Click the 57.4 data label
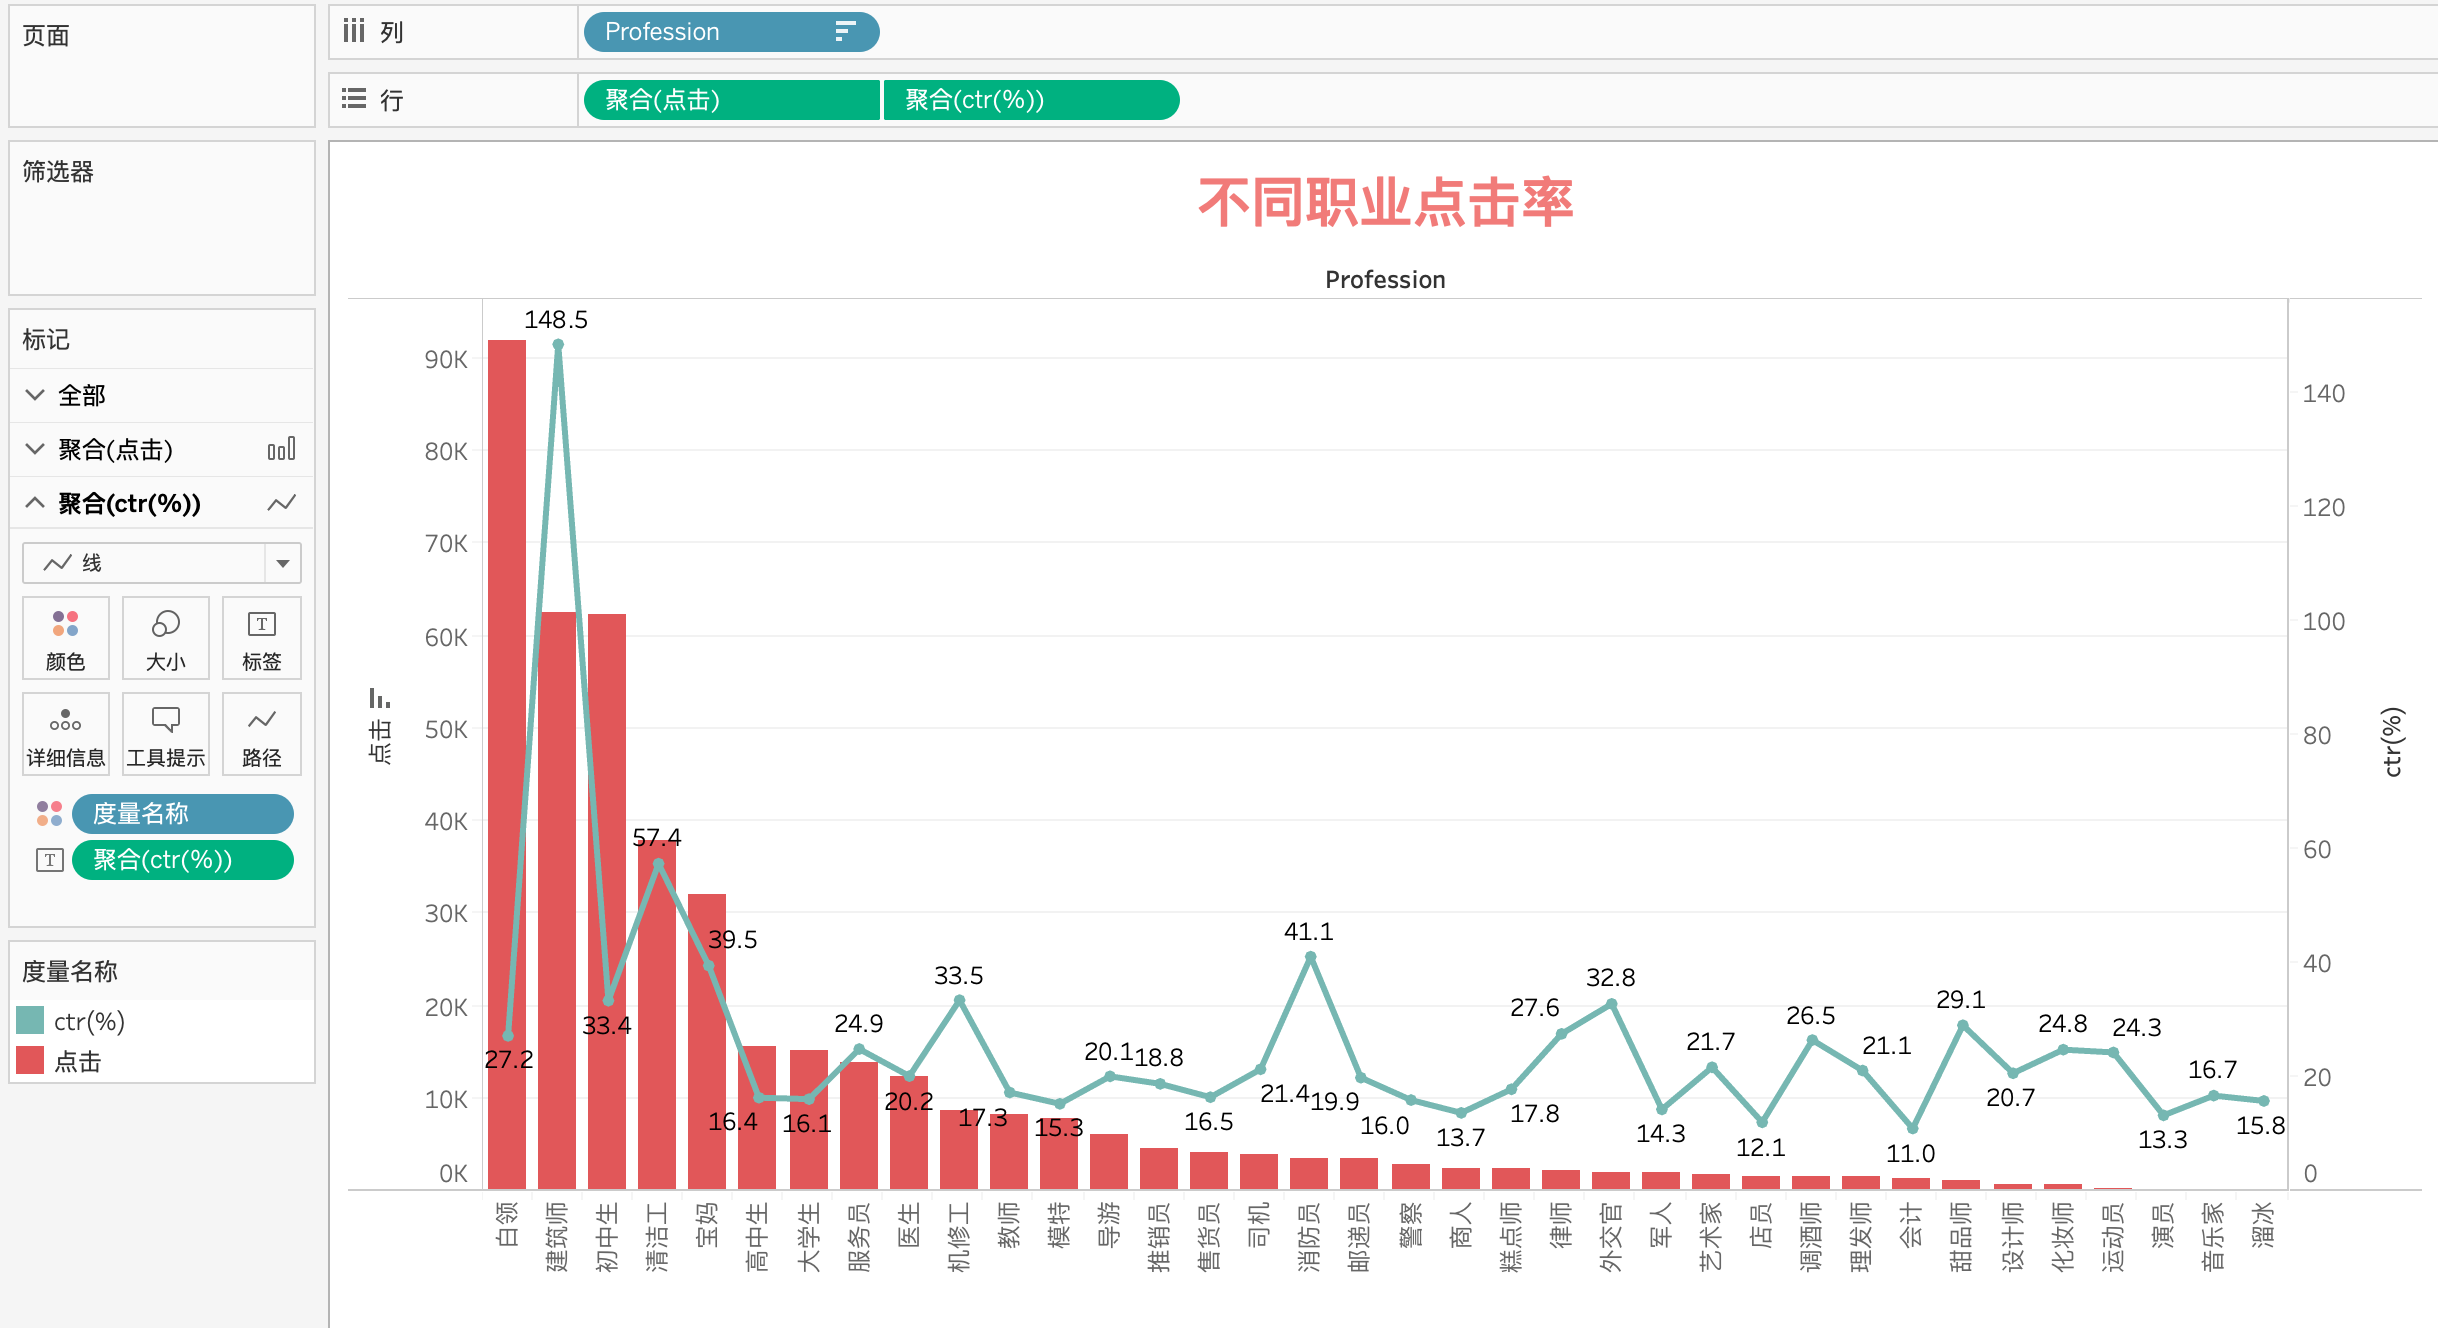The width and height of the screenshot is (2438, 1328). pyautogui.click(x=657, y=838)
